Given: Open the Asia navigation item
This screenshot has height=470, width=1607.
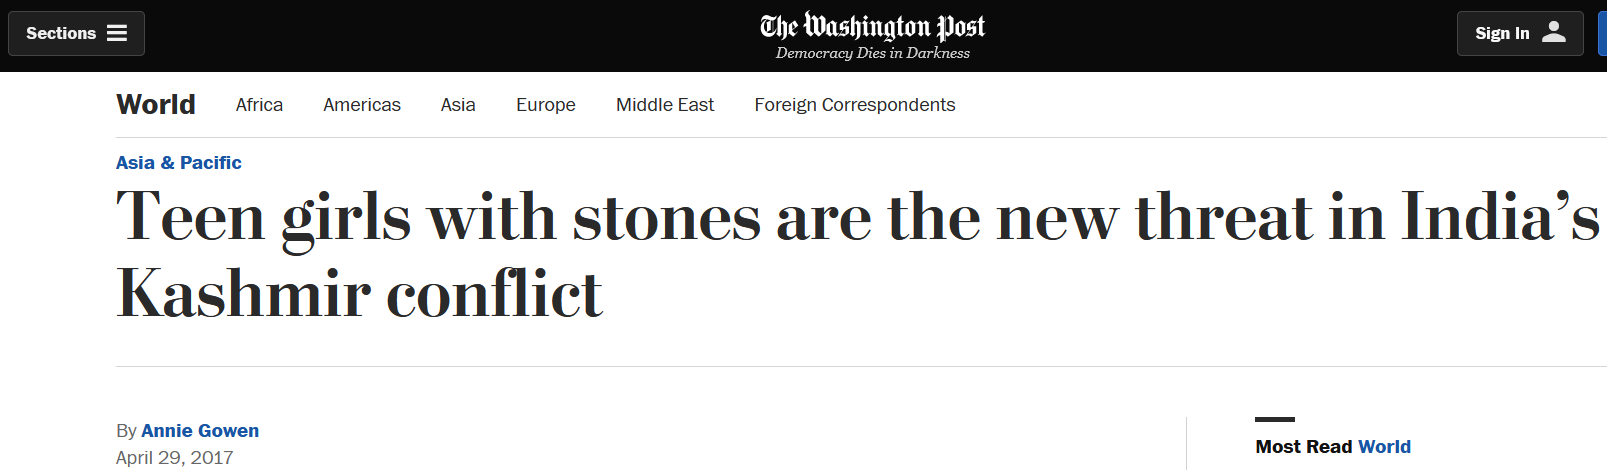Looking at the screenshot, I should pyautogui.click(x=458, y=105).
